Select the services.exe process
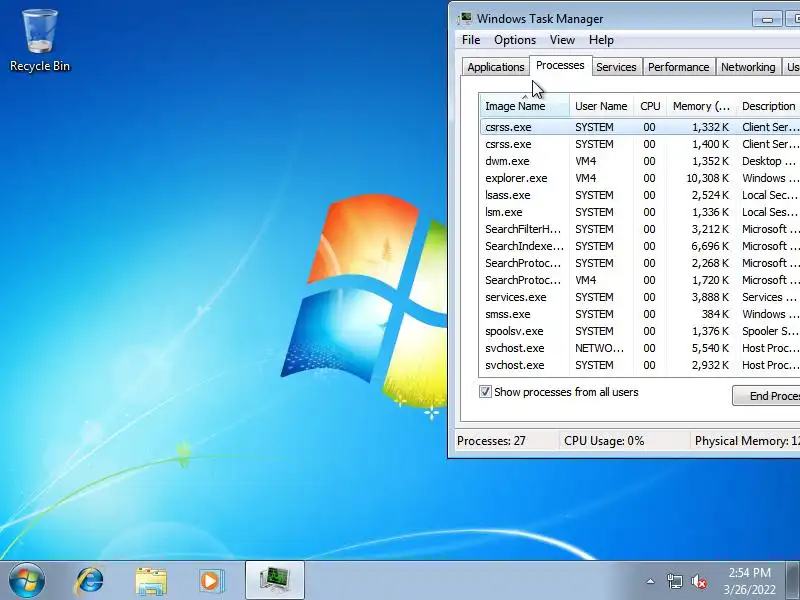800x600 pixels. [x=640, y=297]
